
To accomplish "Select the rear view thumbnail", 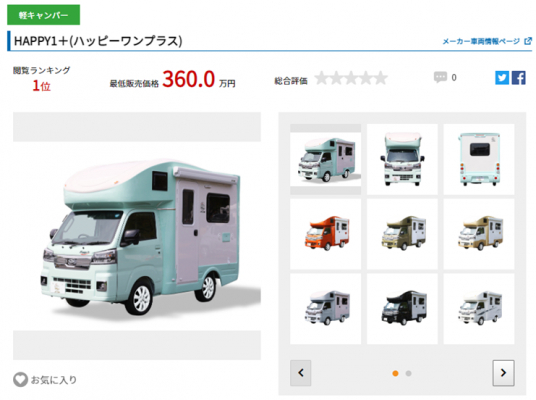I will [479, 159].
